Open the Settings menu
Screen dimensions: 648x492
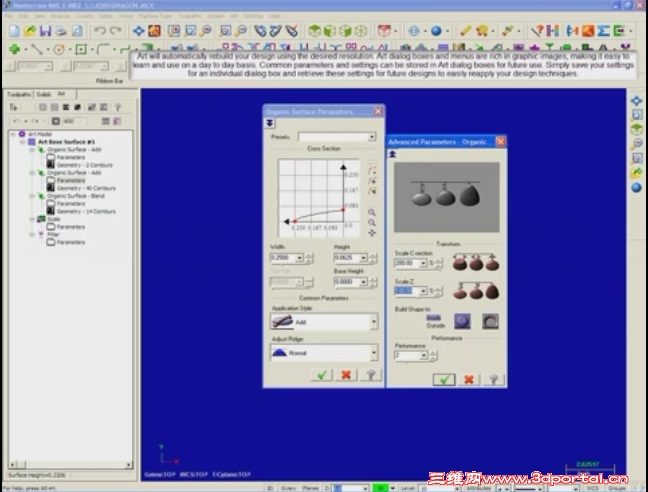pyautogui.click(x=253, y=16)
